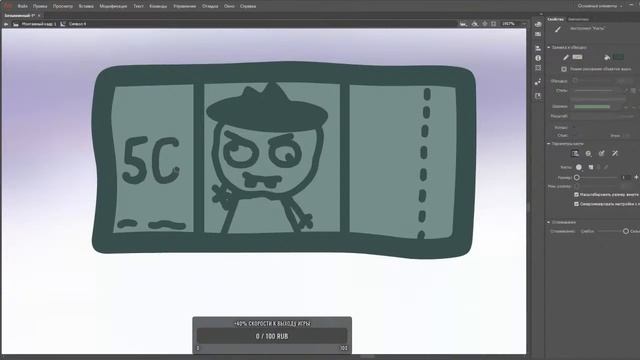Click the Сглаживание smoothing slider
Image resolution: width=640 pixels, height=360 pixels.
pos(612,231)
